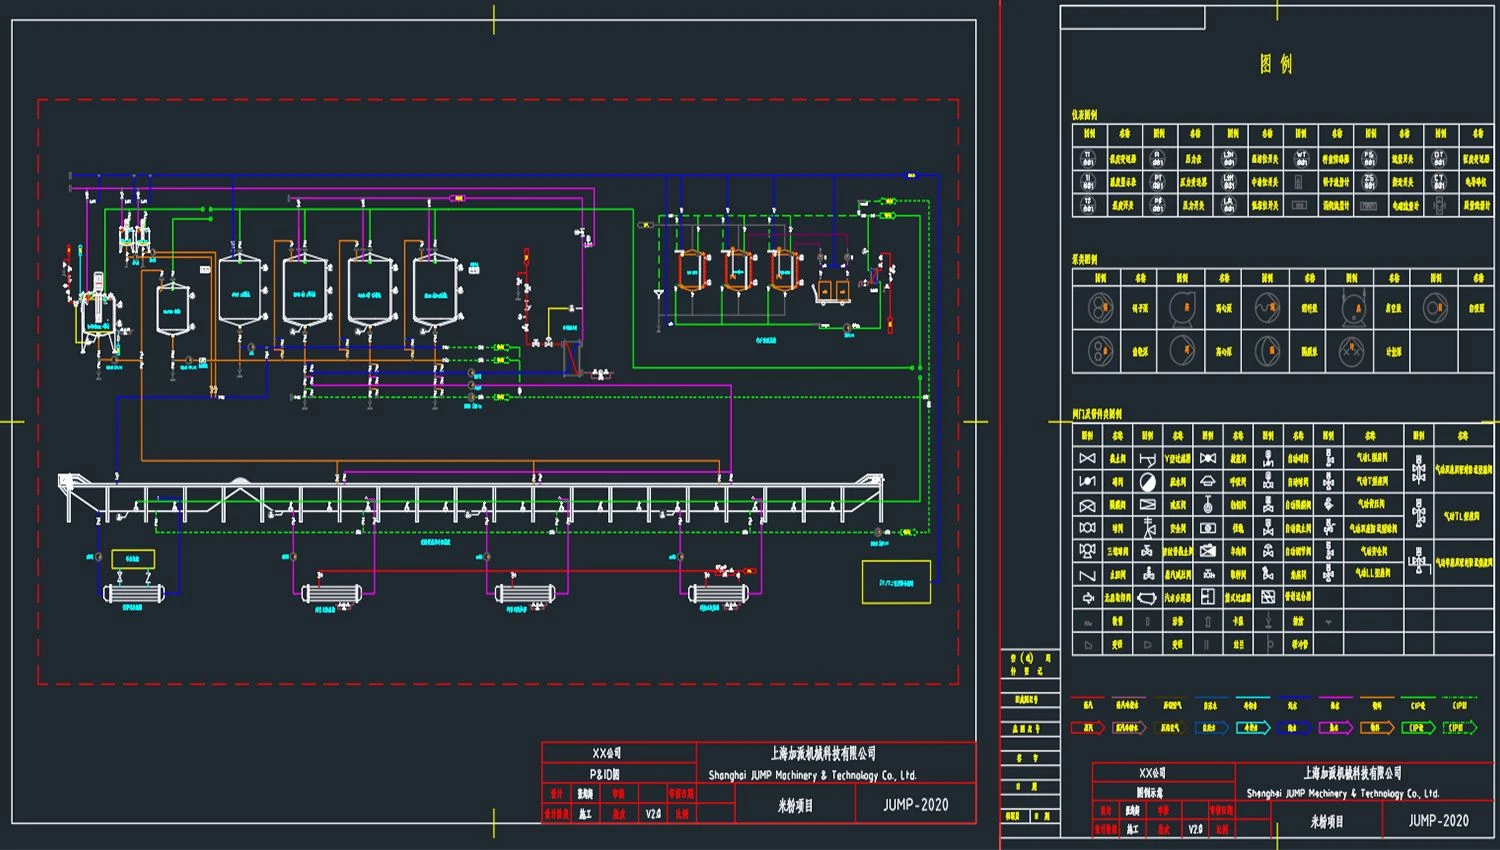Viewport: 1500px width, 850px height.
Task: Click 'P&ID图' in the main title block
Action: point(604,774)
